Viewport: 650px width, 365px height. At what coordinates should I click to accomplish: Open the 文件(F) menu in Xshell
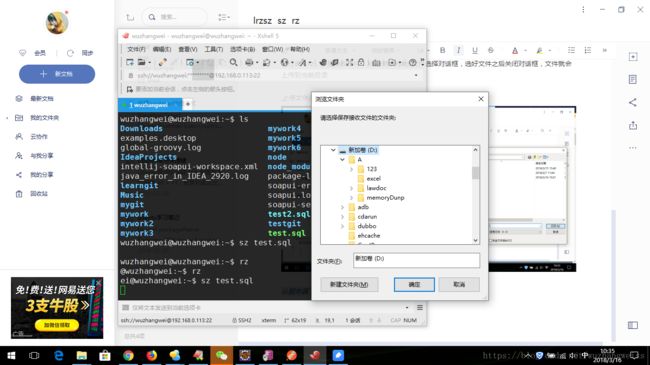pyautogui.click(x=136, y=49)
